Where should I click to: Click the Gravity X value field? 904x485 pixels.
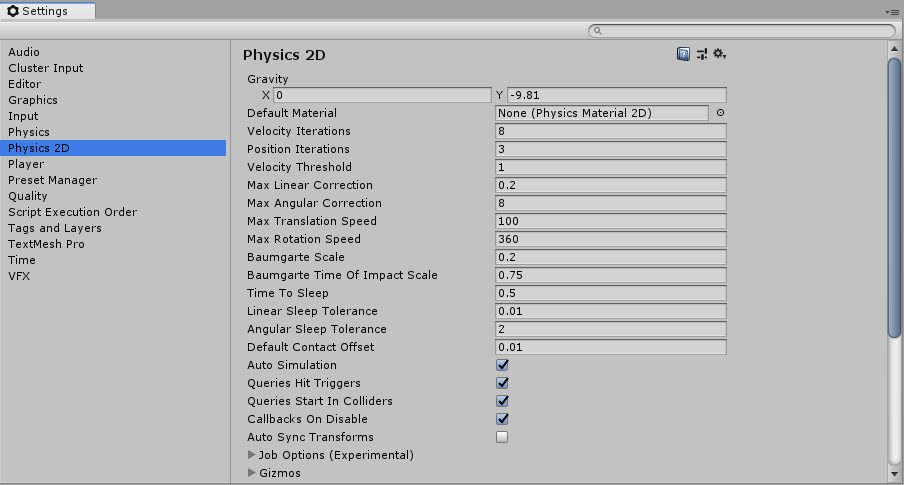pyautogui.click(x=382, y=95)
